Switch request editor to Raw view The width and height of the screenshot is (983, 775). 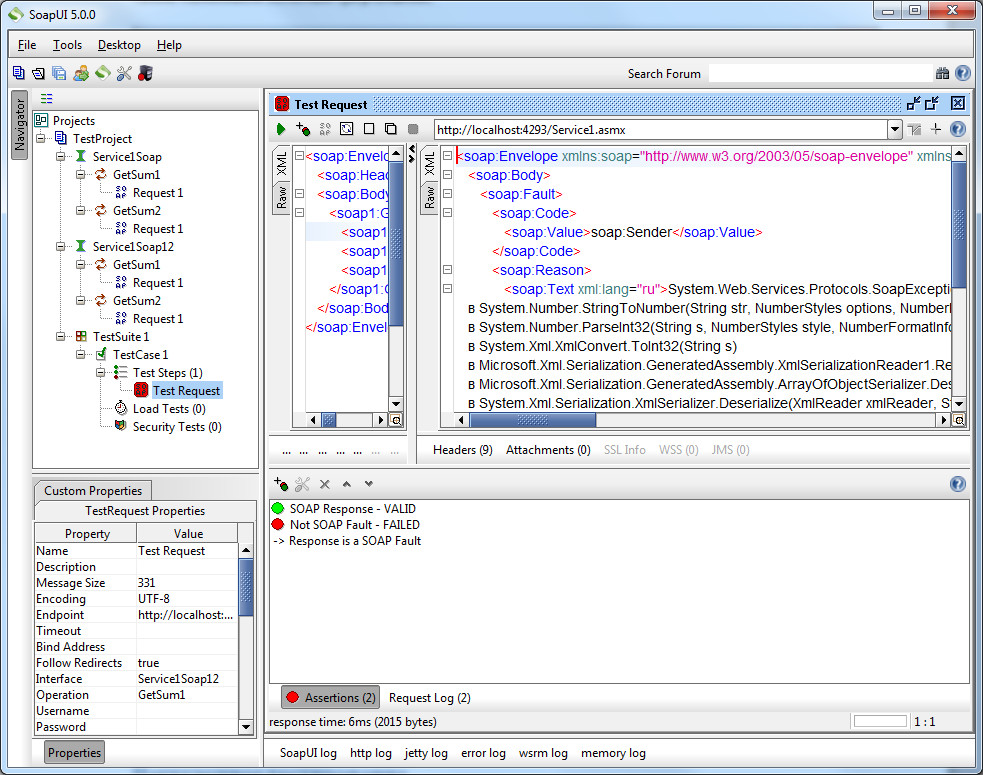point(281,197)
